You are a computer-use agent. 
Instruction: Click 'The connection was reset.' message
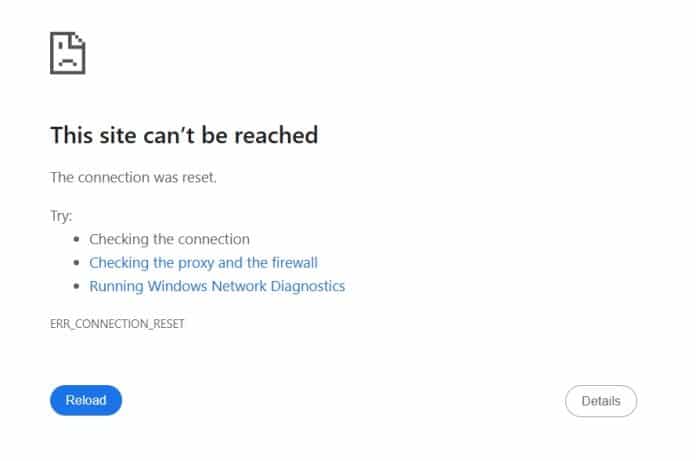(x=133, y=178)
